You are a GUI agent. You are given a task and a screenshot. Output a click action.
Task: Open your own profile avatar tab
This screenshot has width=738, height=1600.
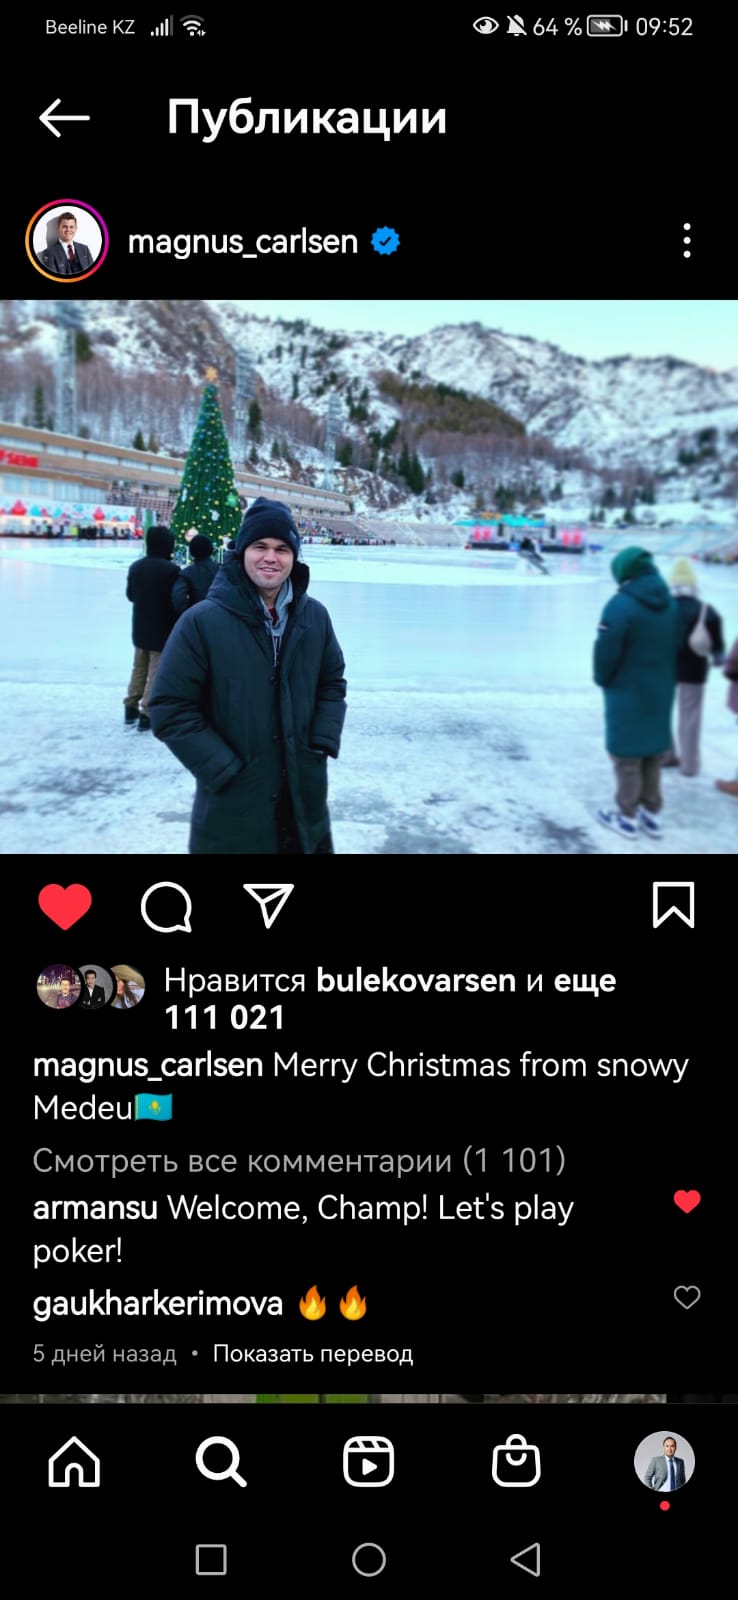[664, 1462]
